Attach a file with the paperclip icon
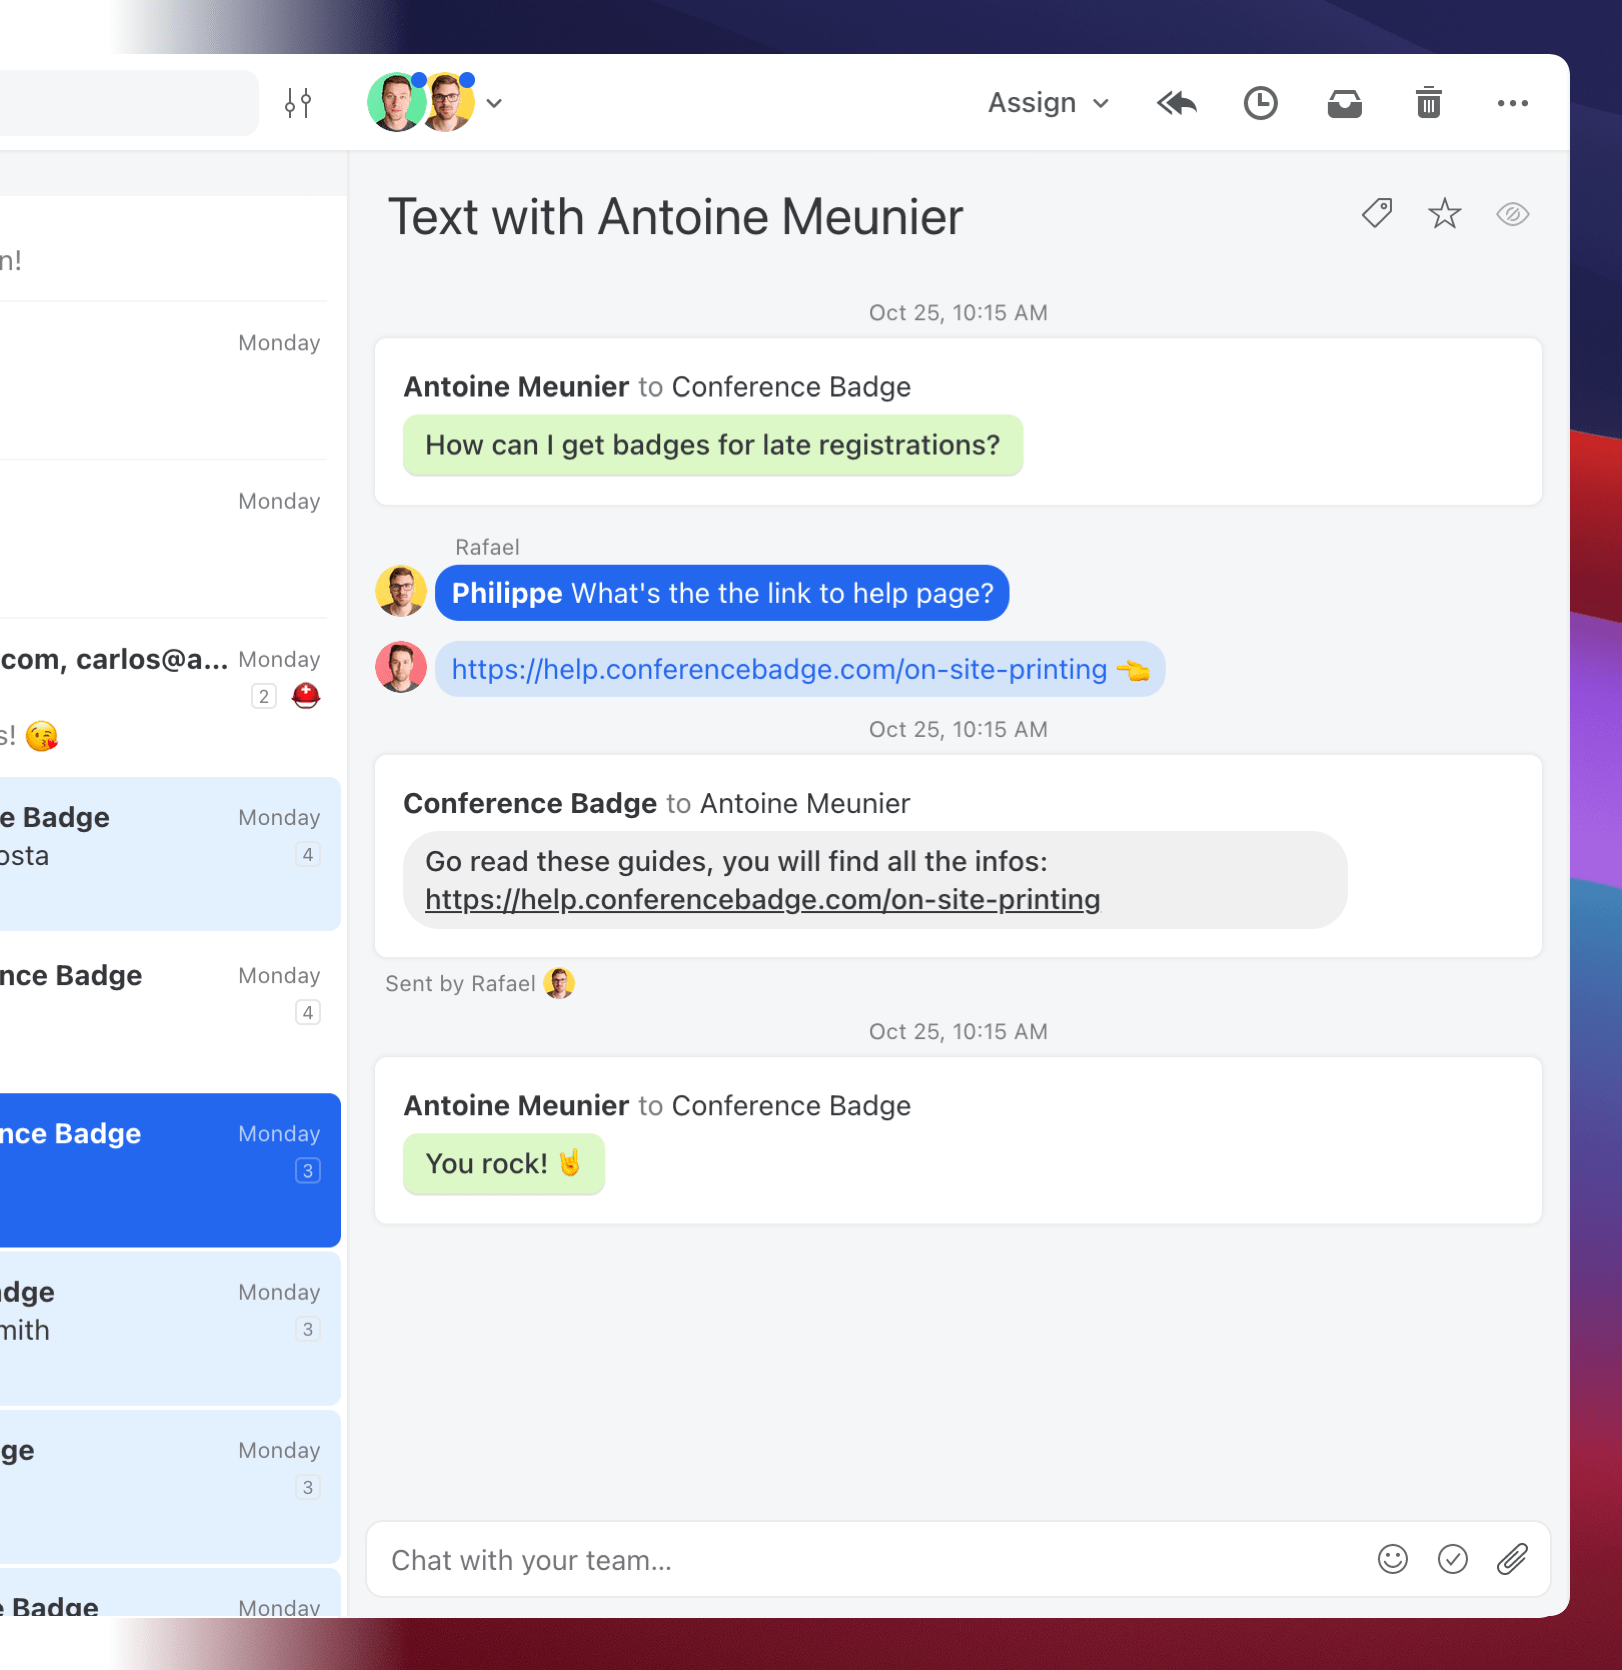1622x1670 pixels. tap(1513, 1559)
